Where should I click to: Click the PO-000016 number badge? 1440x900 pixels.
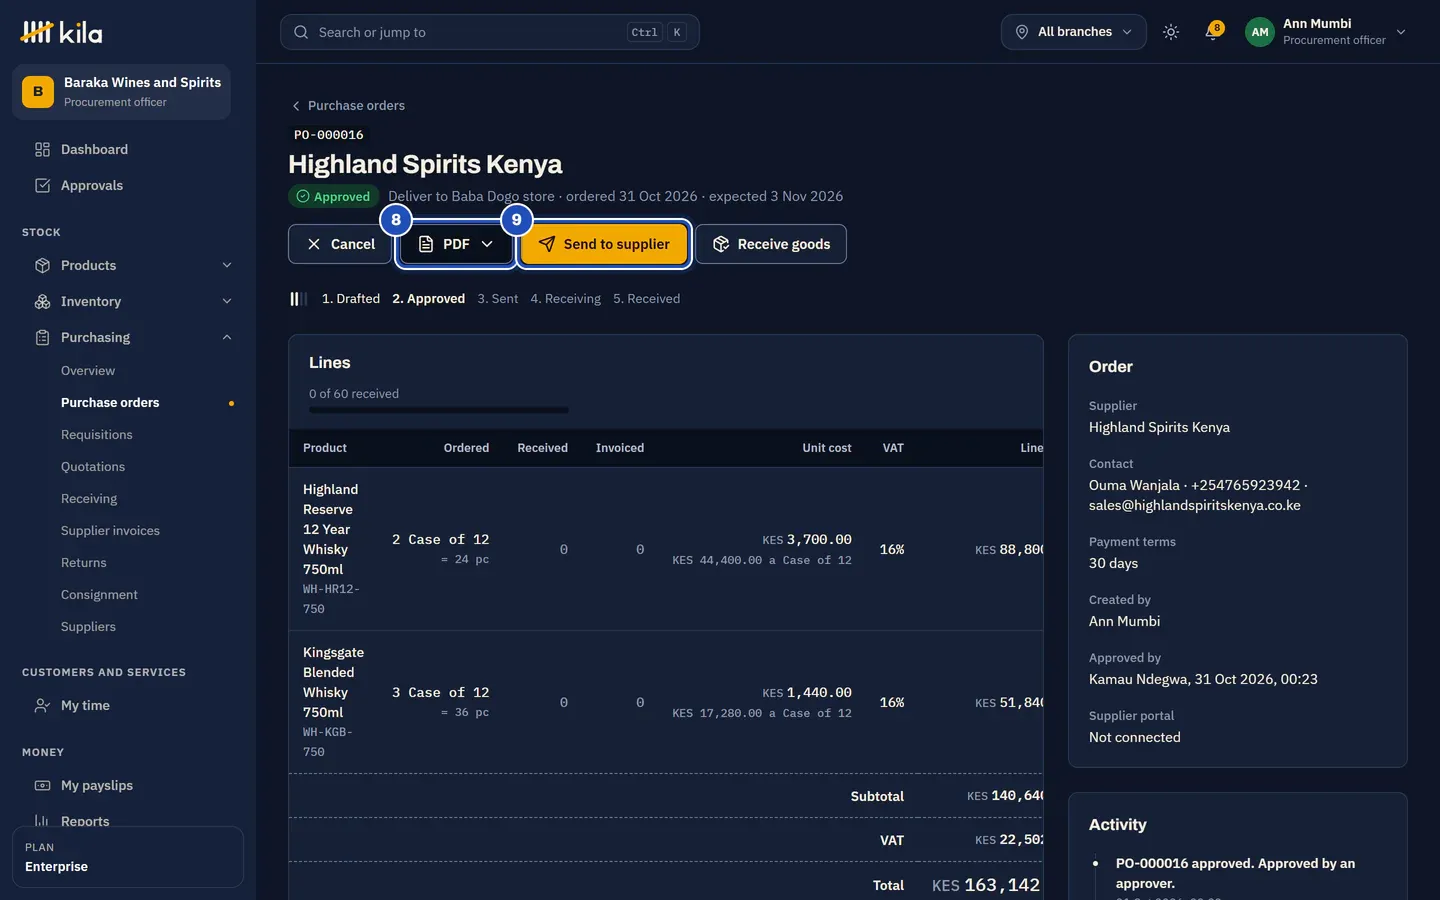(x=328, y=135)
